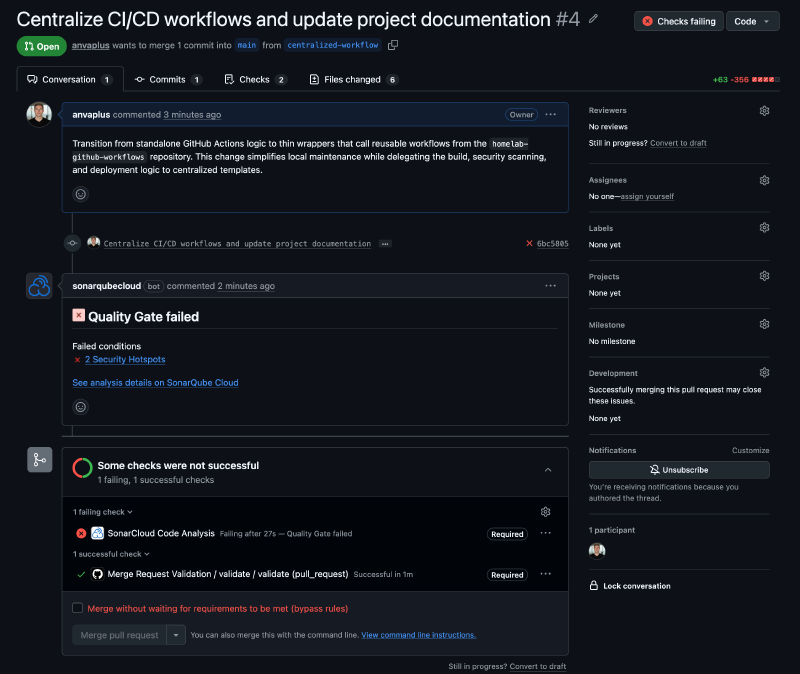This screenshot has width=800, height=674.
Task: Click the 6bc5805 commit hash
Action: click(x=552, y=243)
